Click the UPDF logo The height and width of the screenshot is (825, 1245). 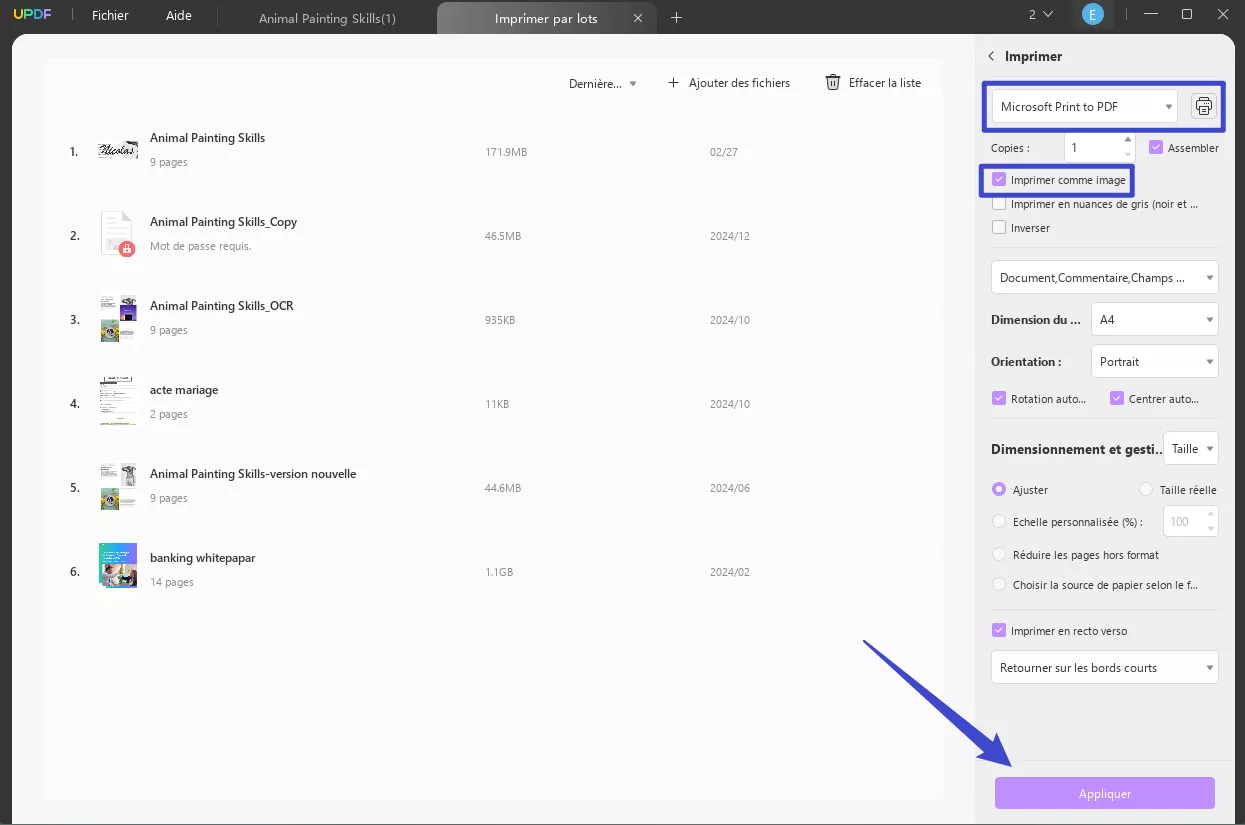click(x=32, y=15)
